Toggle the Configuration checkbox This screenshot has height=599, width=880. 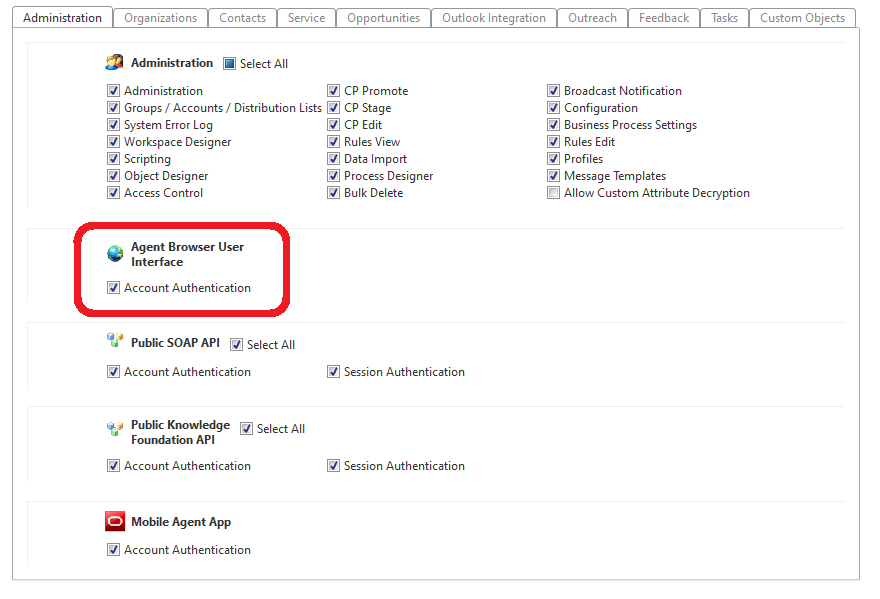pos(553,107)
